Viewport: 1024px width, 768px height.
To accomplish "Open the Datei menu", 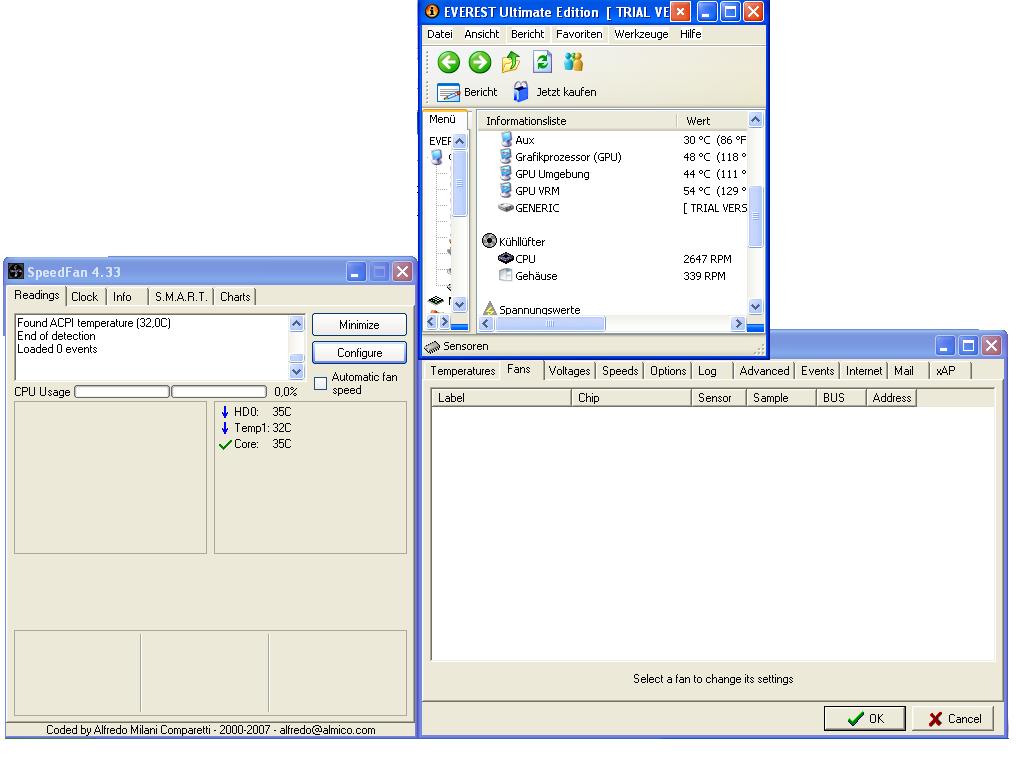I will (x=440, y=34).
